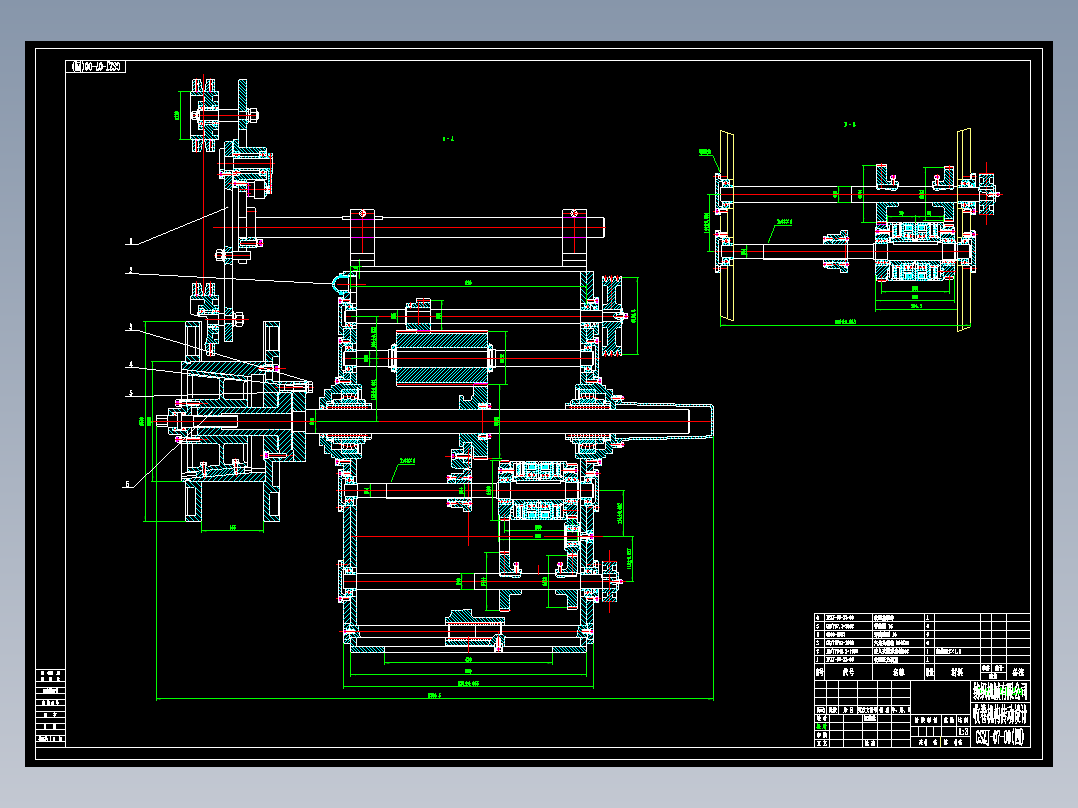Viewport: 1078px width, 808px height.
Task: Select the drawing title cell above the drawing number
Action: tap(1000, 714)
